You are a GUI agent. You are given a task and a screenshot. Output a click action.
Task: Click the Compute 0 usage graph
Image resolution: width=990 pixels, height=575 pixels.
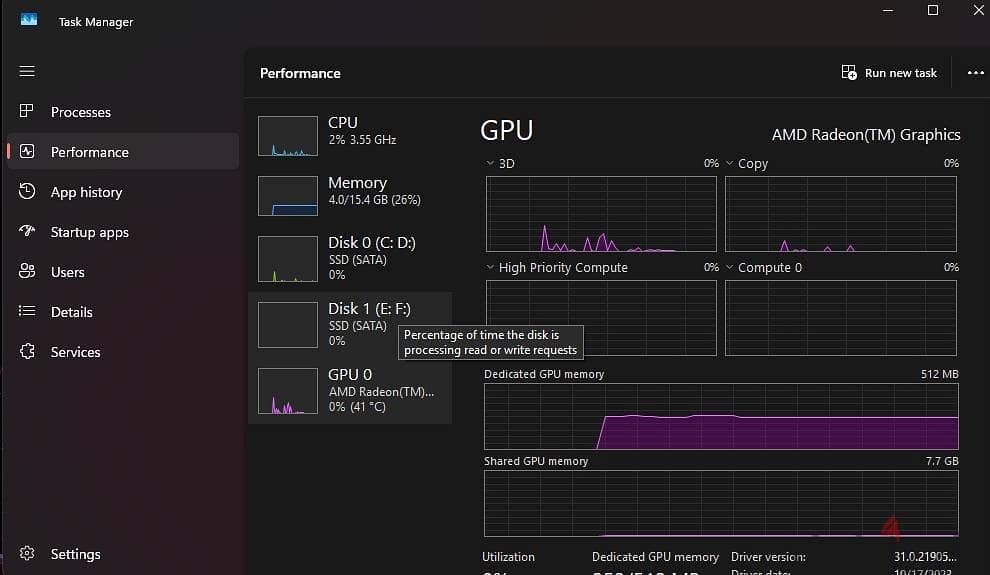840,318
